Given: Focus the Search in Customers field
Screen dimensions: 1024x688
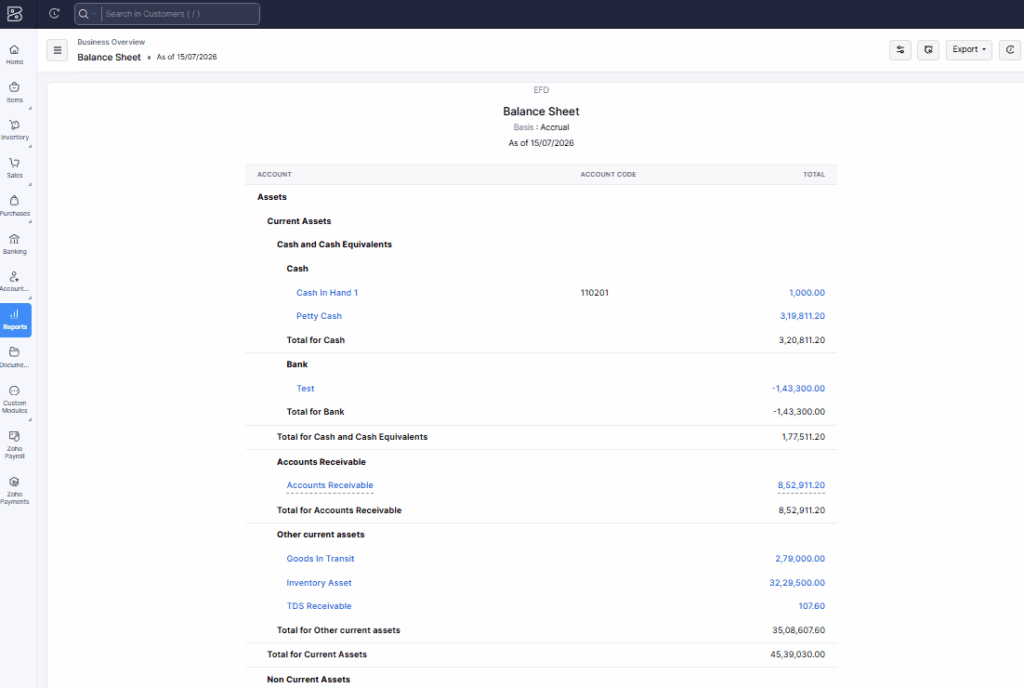Looking at the screenshot, I should point(180,14).
